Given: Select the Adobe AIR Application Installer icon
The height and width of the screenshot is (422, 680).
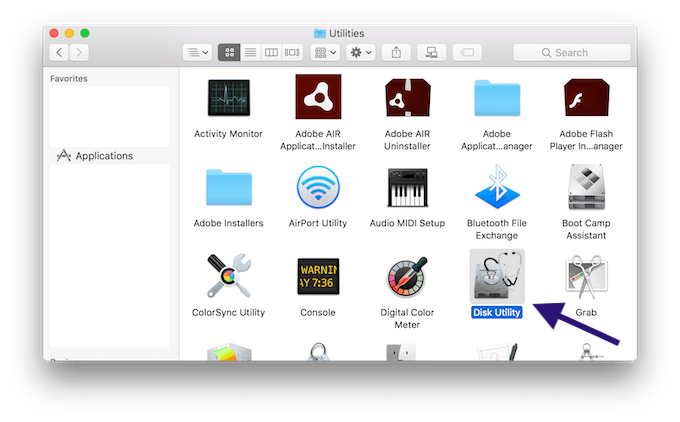Looking at the screenshot, I should (x=318, y=96).
